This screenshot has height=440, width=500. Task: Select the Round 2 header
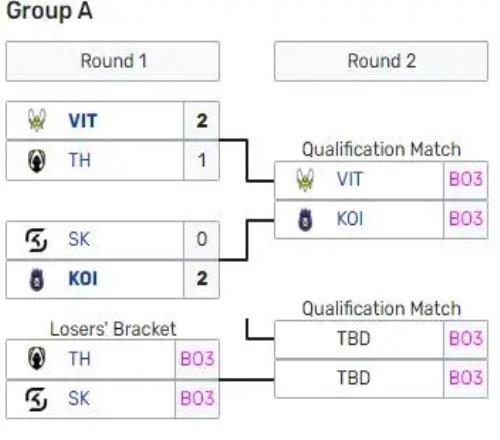(381, 61)
